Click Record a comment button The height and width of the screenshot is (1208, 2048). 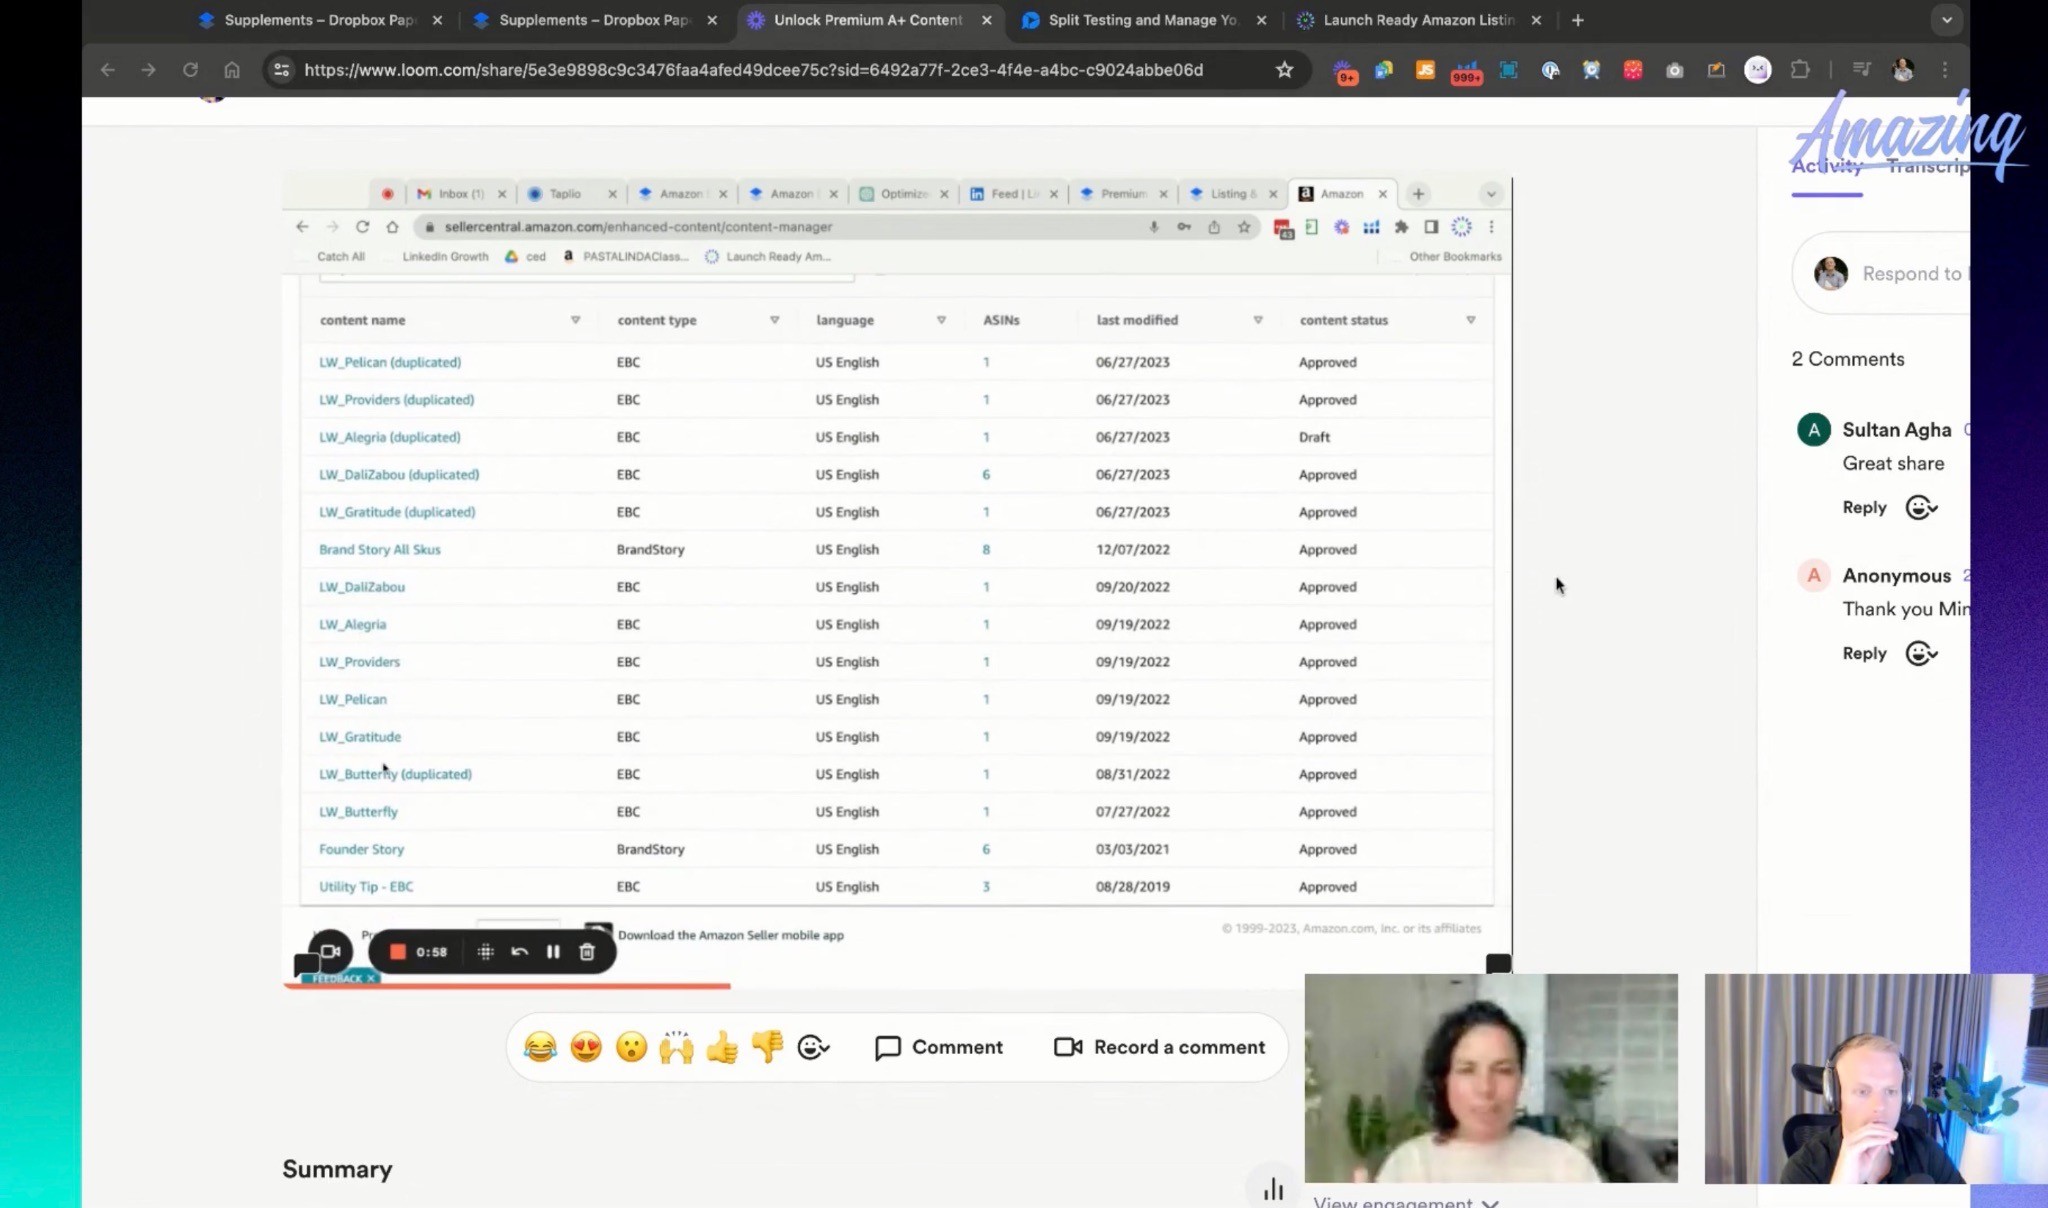pos(1160,1047)
